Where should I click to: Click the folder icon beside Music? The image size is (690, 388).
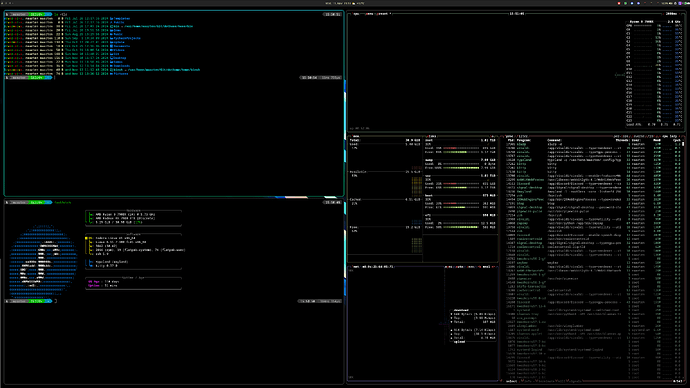(x=111, y=34)
